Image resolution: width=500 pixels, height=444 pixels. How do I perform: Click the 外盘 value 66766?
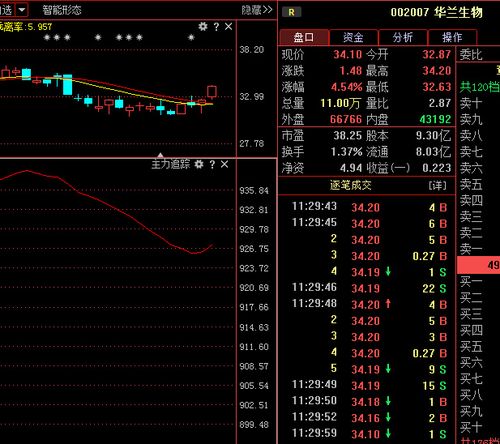click(x=346, y=119)
